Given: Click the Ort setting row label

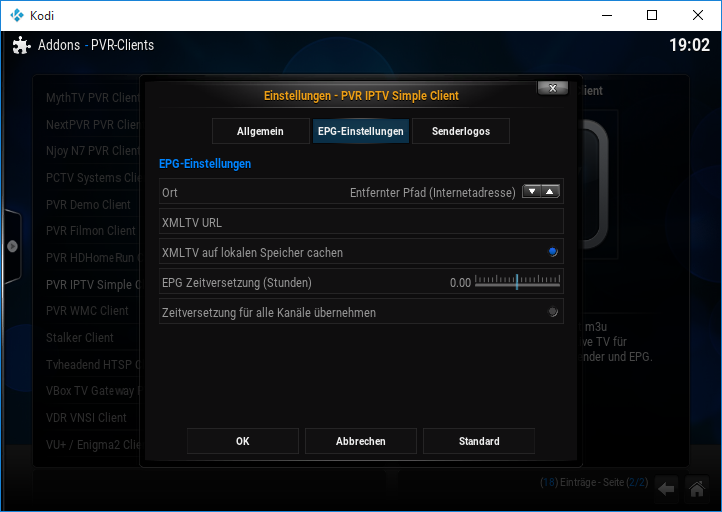Looking at the screenshot, I should coord(169,192).
